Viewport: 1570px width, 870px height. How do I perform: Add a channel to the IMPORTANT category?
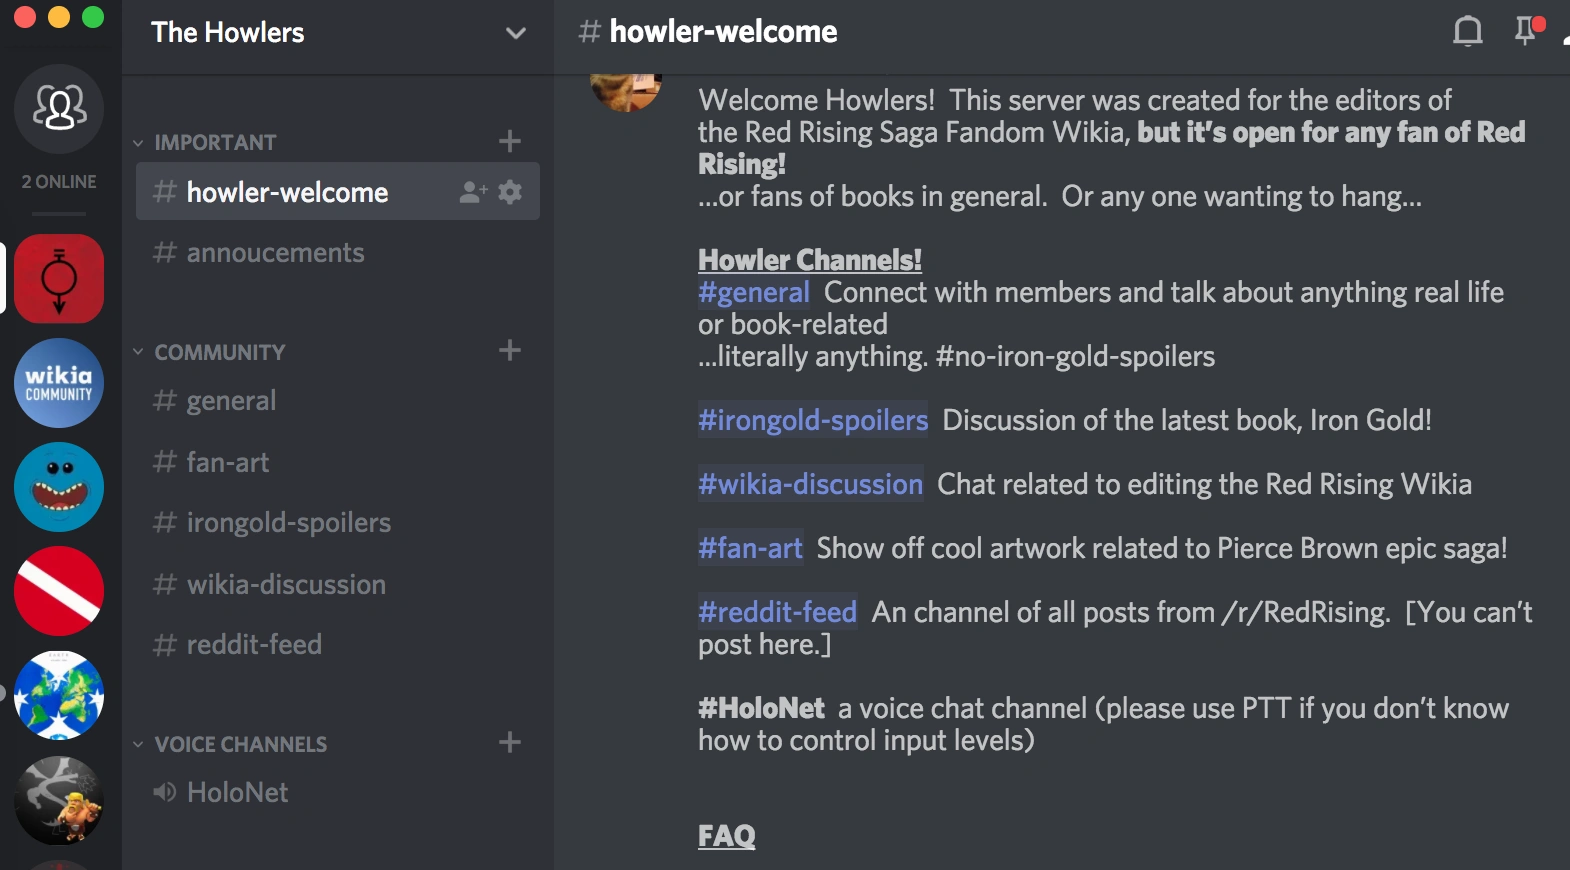[x=510, y=141]
